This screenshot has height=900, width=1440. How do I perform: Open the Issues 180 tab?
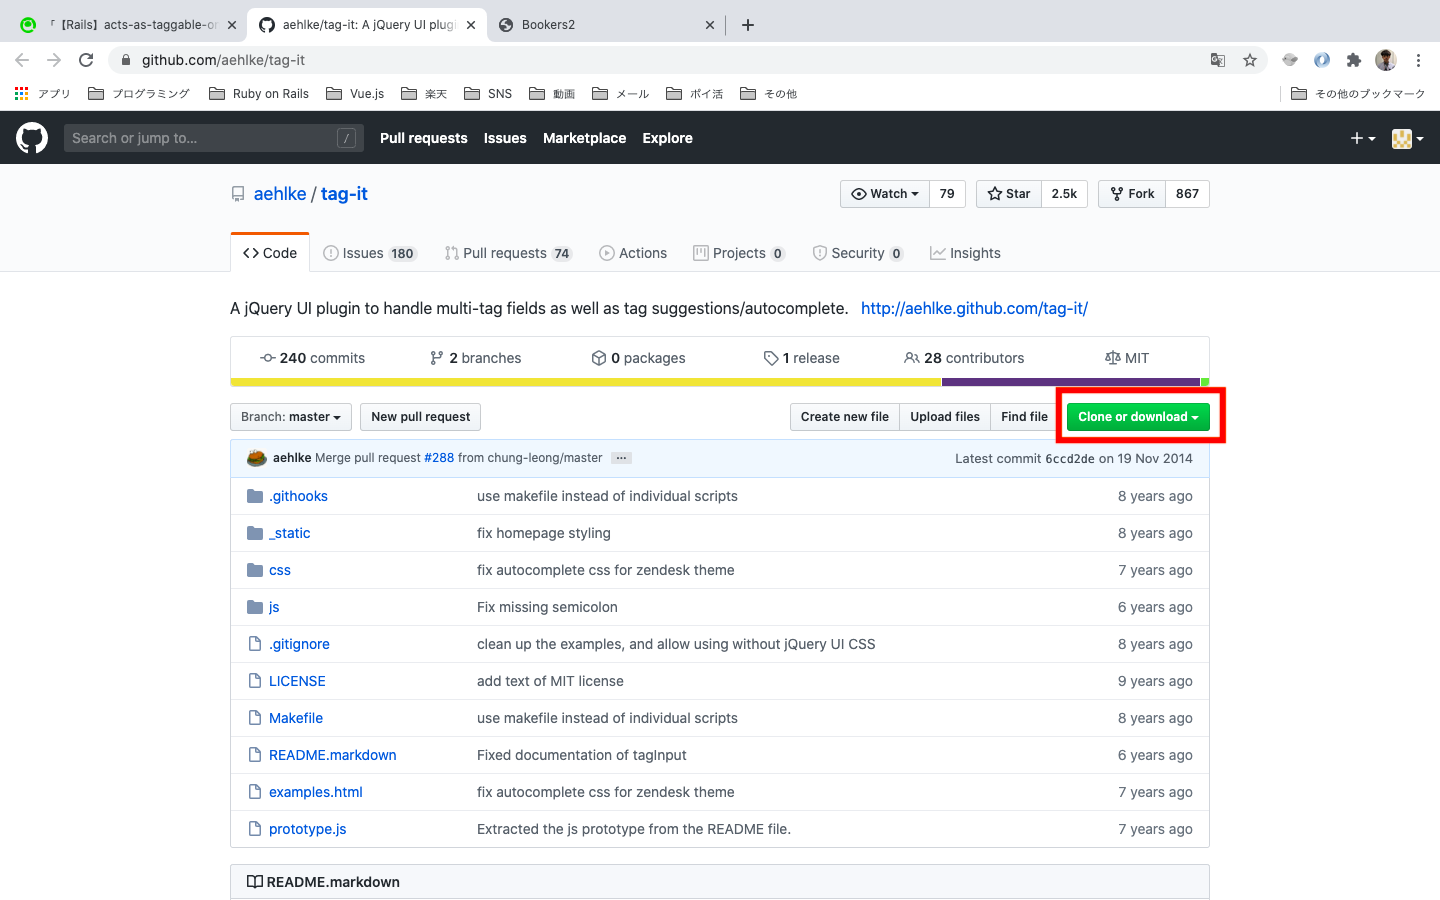point(369,253)
